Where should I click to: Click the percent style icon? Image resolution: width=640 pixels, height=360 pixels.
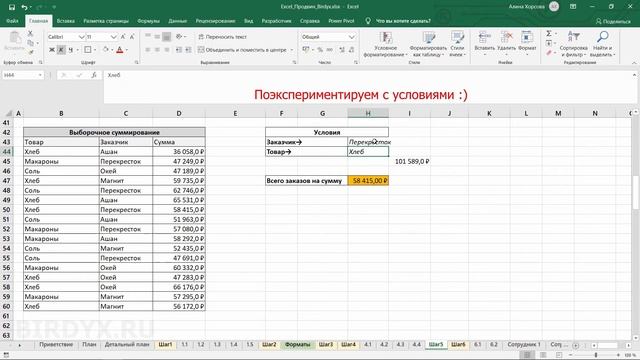[320, 50]
